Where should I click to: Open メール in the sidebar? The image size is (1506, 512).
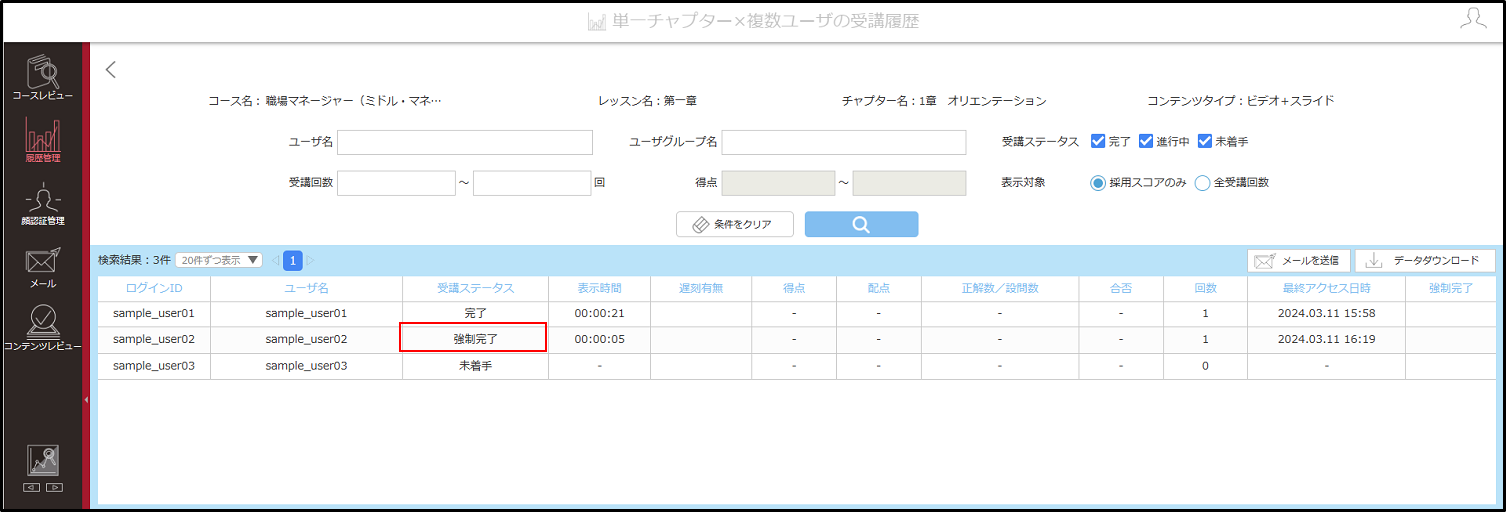(42, 267)
